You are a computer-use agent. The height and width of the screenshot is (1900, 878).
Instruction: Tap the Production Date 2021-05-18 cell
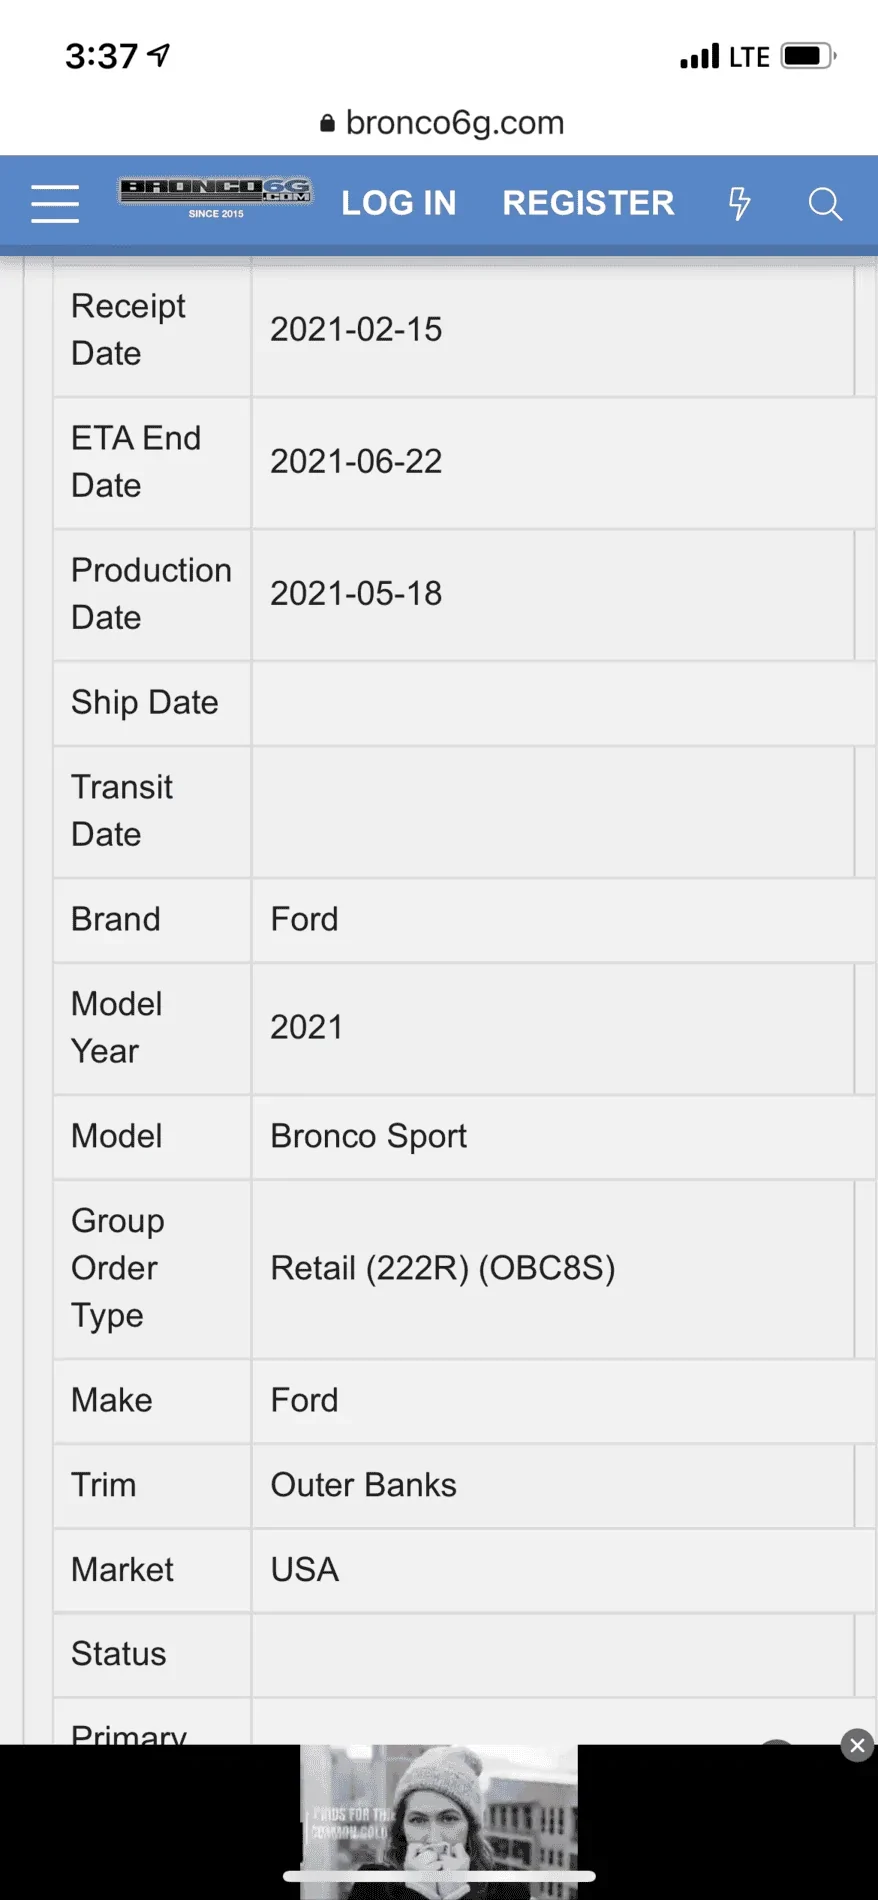356,593
